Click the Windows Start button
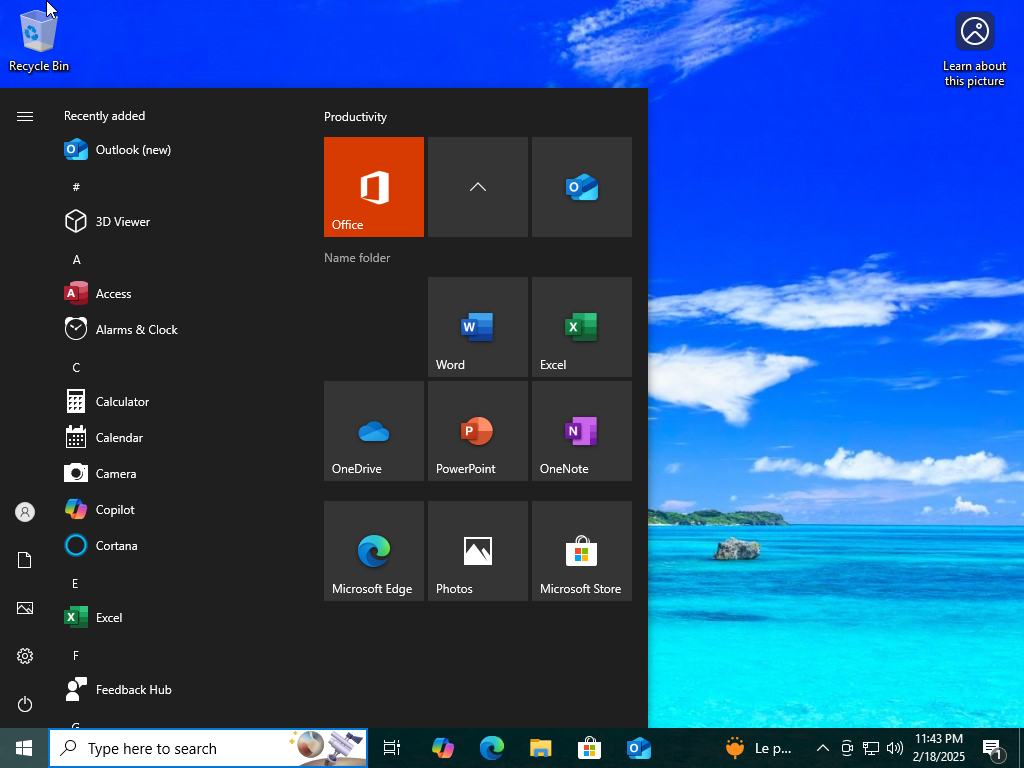Screen dimensions: 1024x768 (24, 748)
